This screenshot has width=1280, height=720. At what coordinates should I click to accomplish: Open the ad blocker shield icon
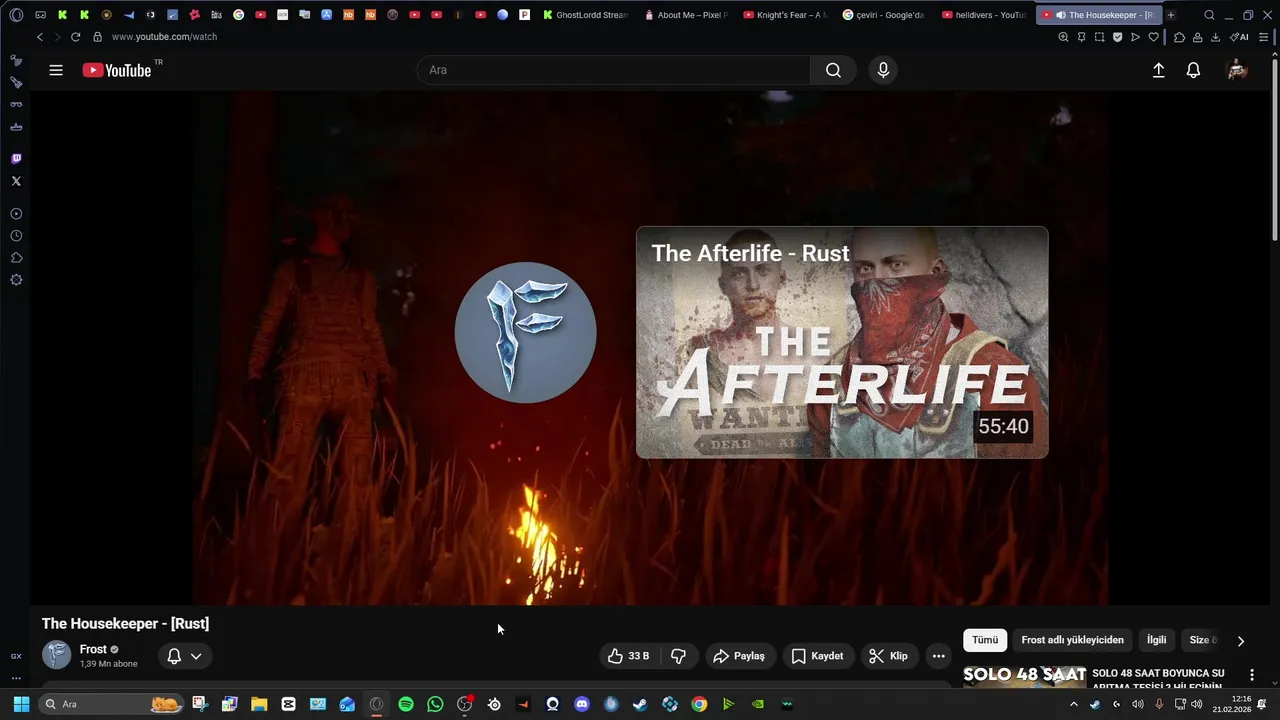pos(1117,37)
